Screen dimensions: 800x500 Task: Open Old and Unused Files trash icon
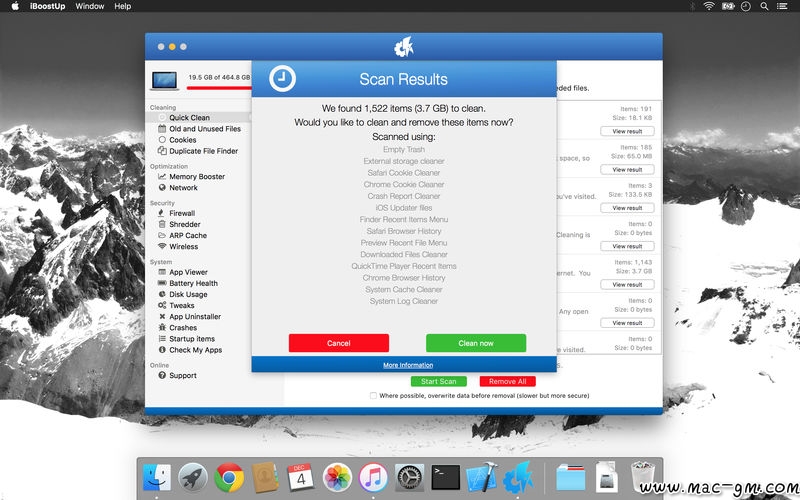click(x=162, y=129)
